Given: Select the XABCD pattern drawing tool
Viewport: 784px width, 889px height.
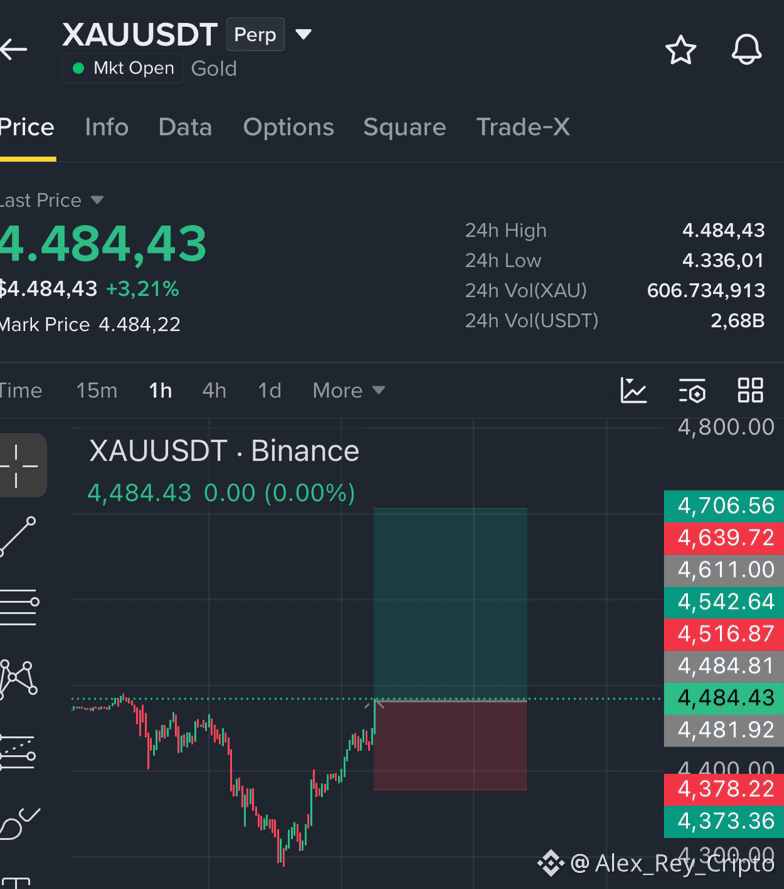Looking at the screenshot, I should (x=19, y=678).
